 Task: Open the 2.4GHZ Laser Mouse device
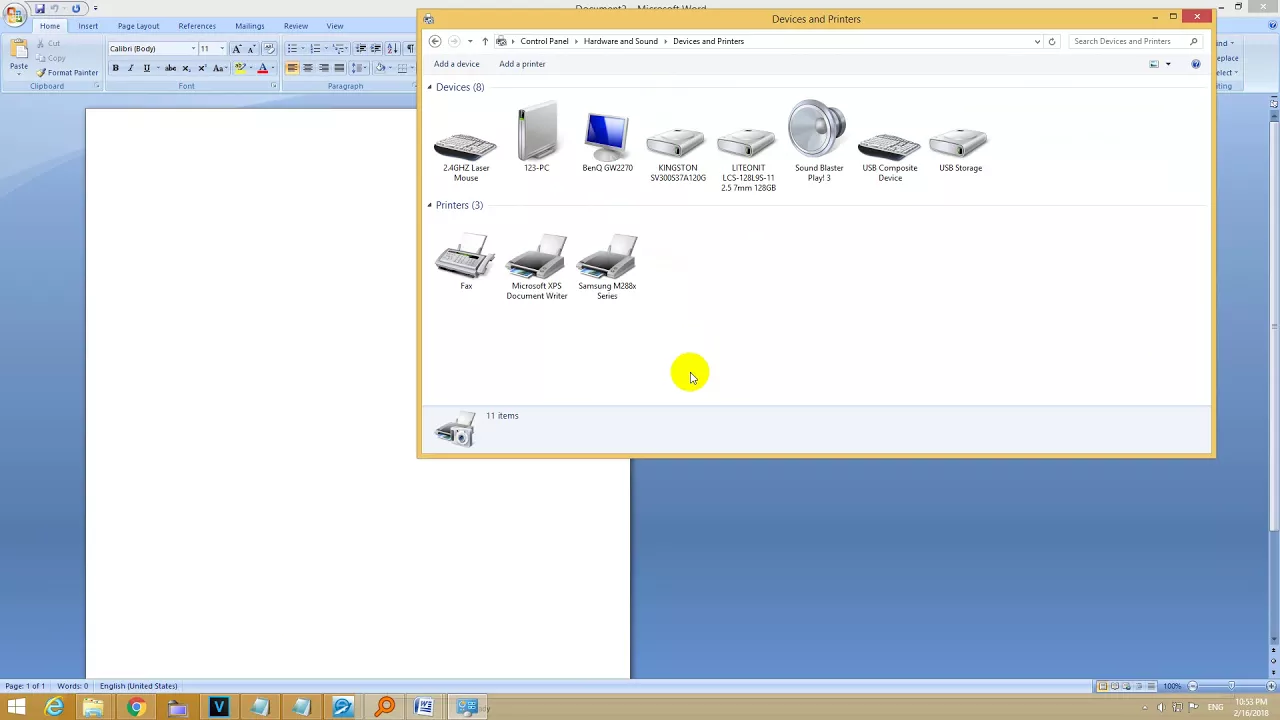[x=466, y=156]
